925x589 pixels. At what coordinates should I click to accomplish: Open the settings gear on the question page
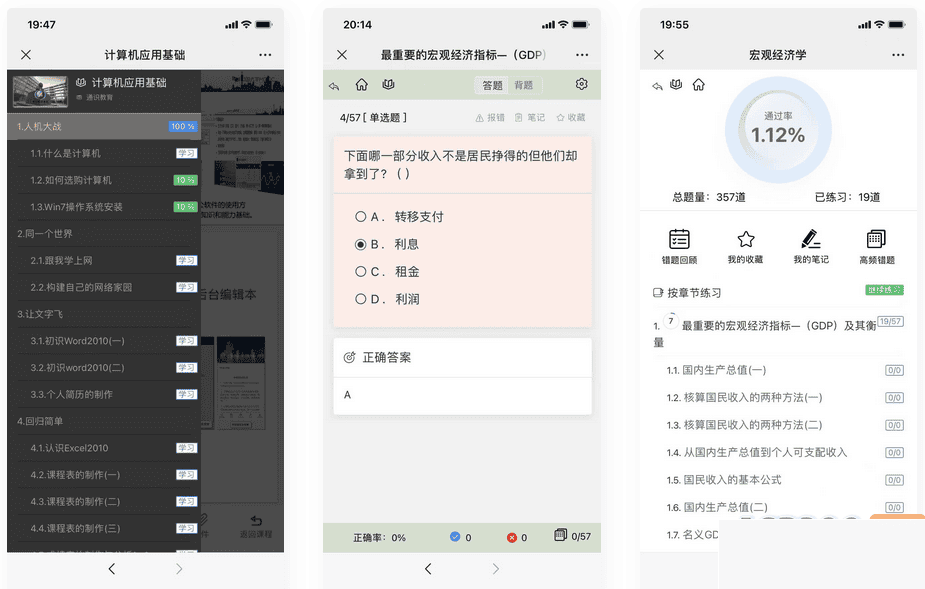[x=581, y=85]
